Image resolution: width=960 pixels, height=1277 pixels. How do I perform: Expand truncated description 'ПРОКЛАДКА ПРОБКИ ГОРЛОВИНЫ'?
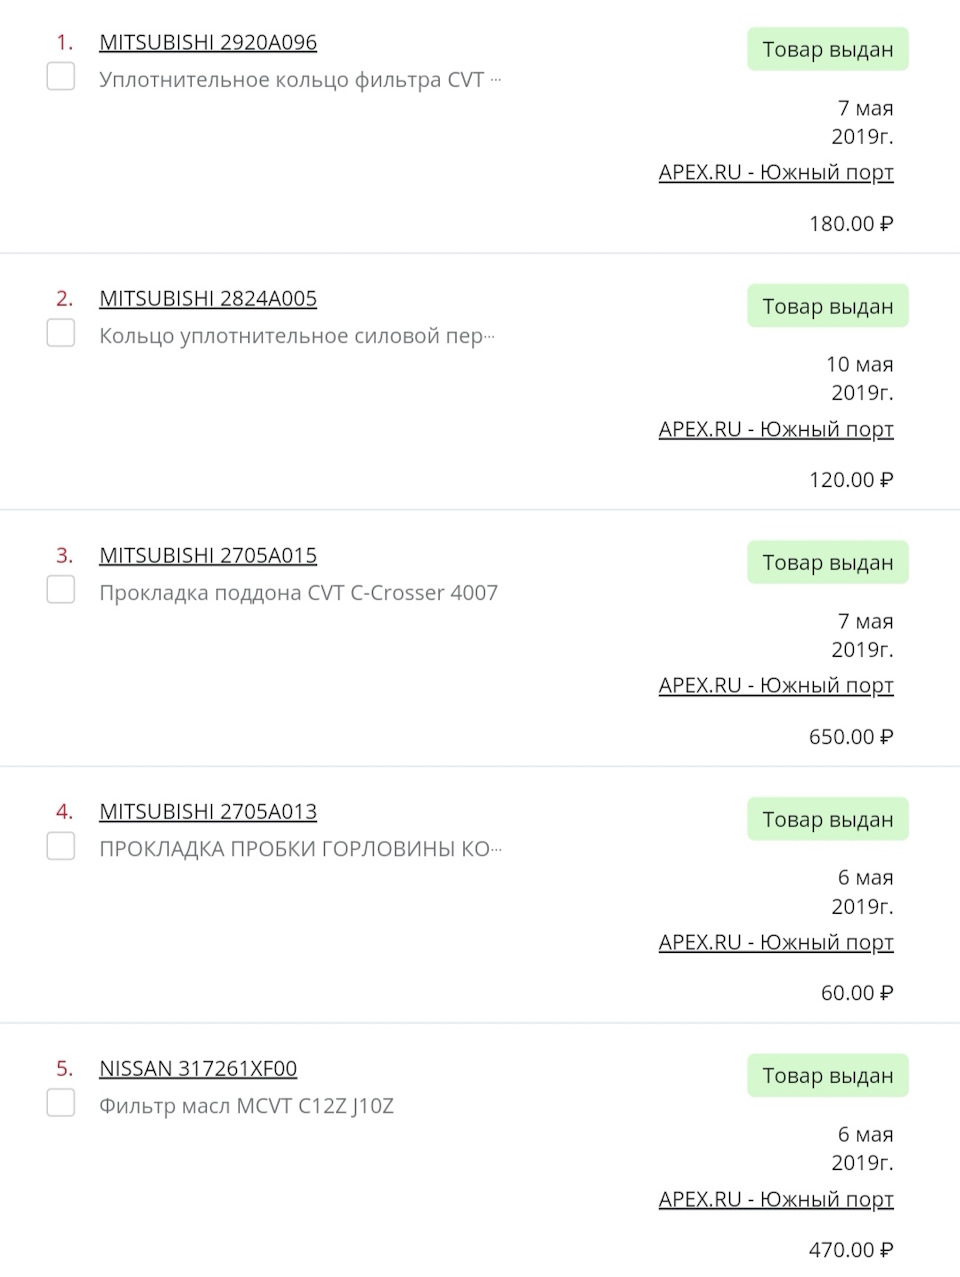(497, 850)
